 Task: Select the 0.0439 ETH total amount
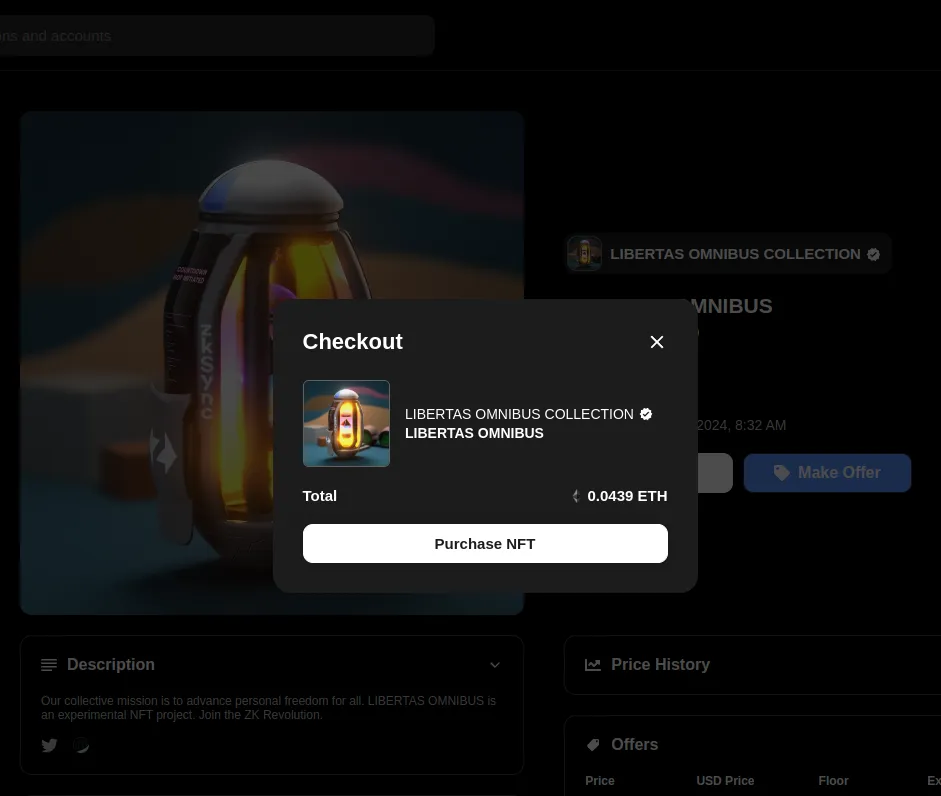[x=627, y=496]
